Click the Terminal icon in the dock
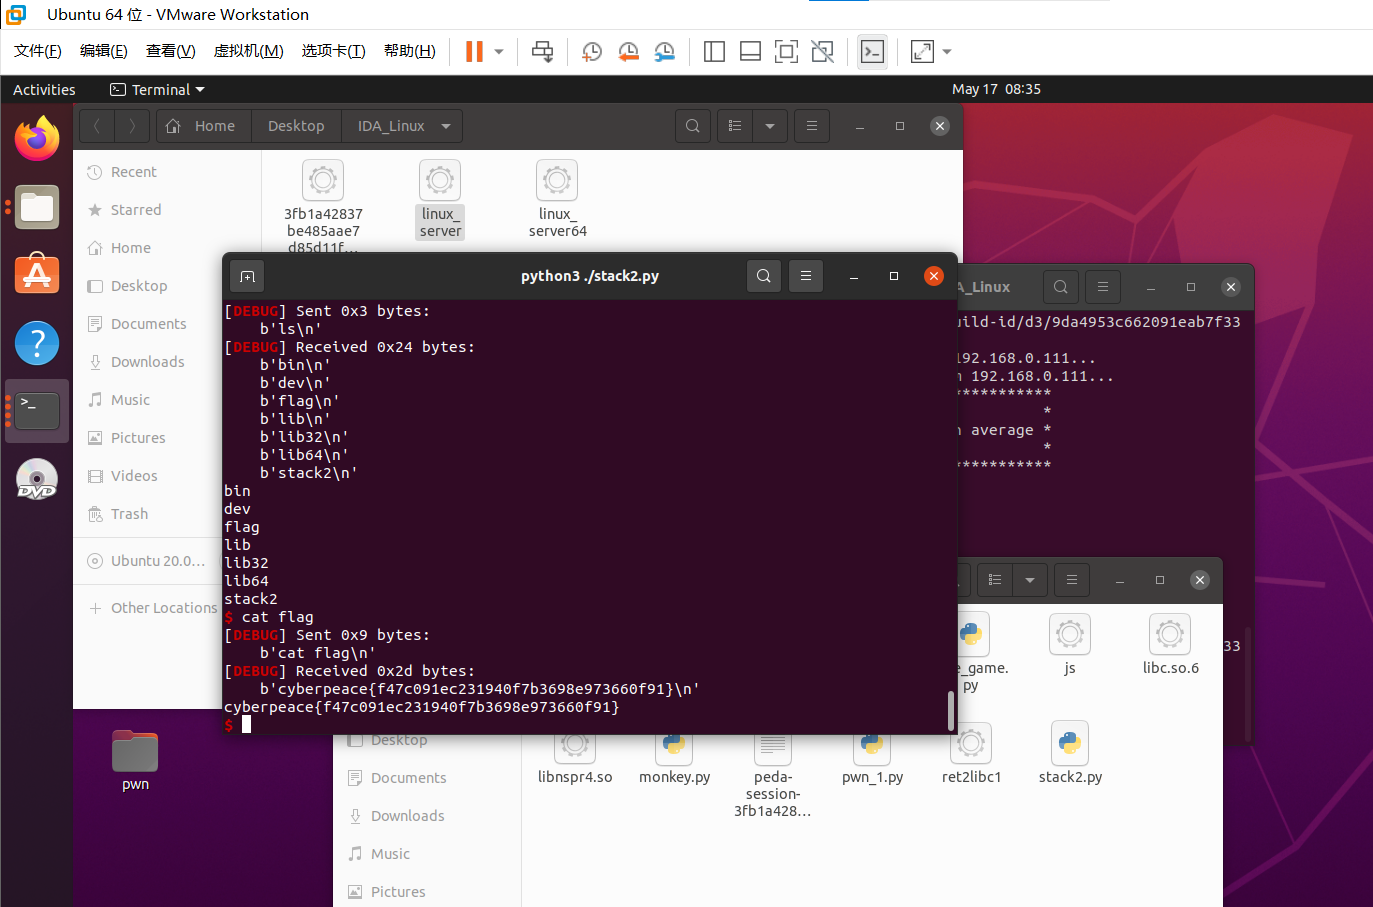The width and height of the screenshot is (1373, 907). pos(37,411)
